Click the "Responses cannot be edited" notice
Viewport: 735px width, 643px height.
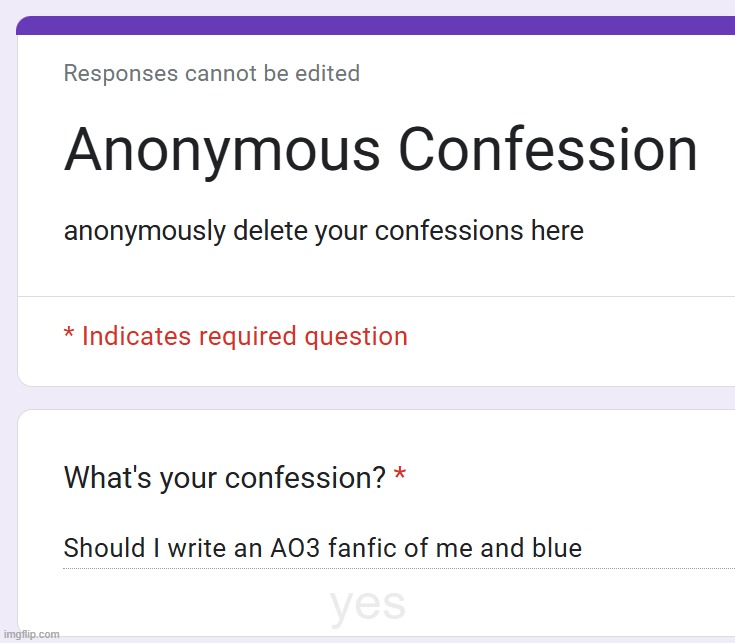coord(211,73)
